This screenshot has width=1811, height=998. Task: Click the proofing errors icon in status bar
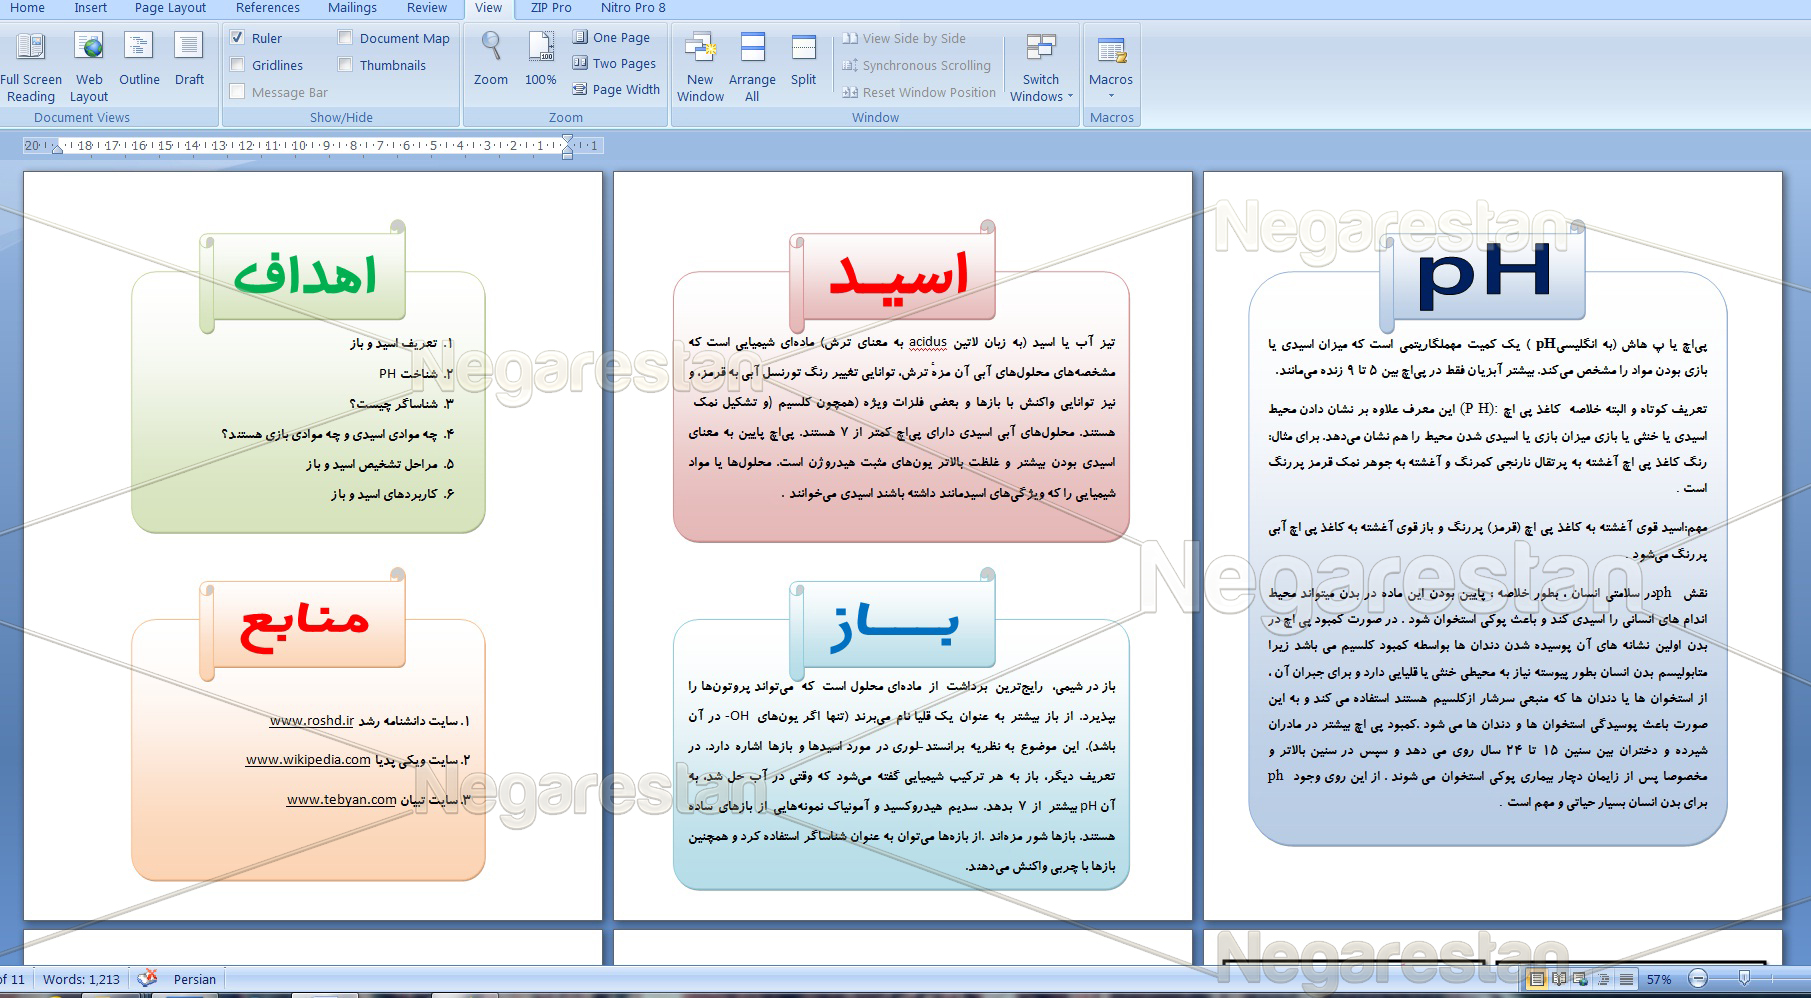coord(147,979)
